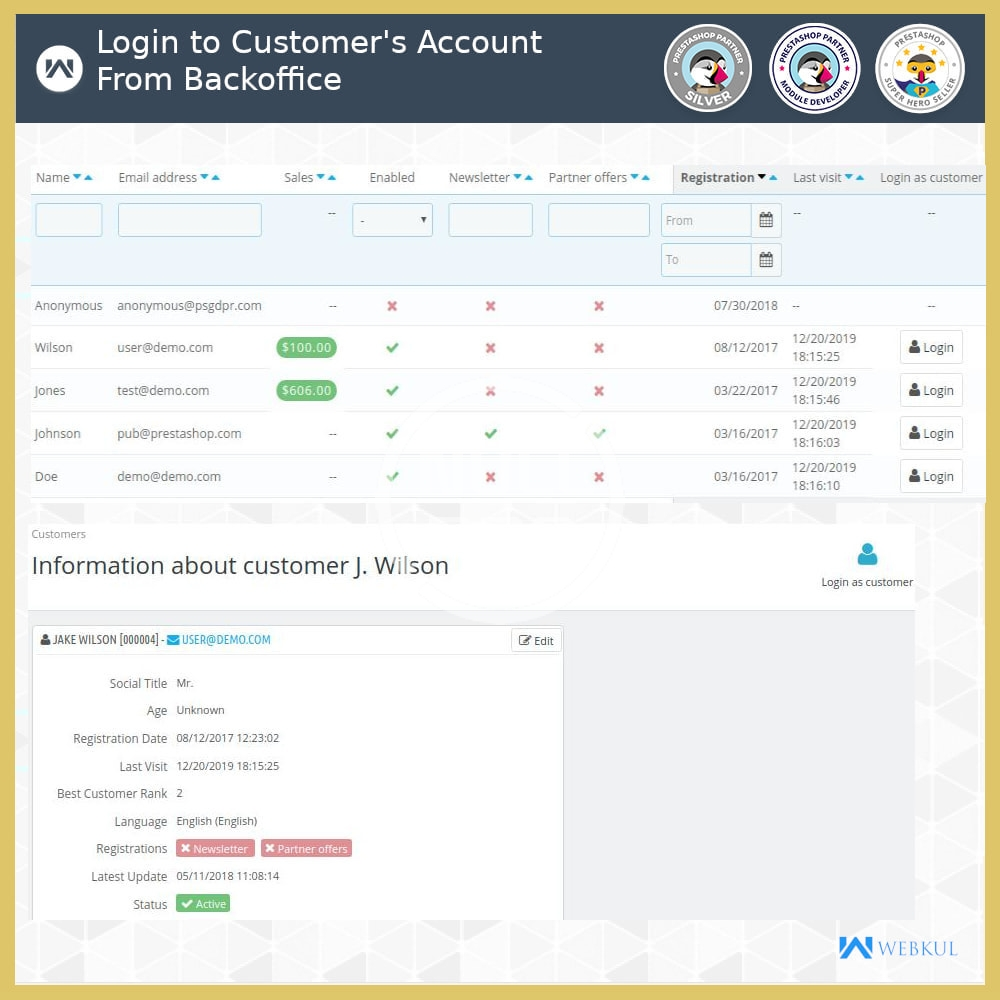1000x1000 pixels.
Task: Click the Super Hero Seller badge
Action: 919,68
